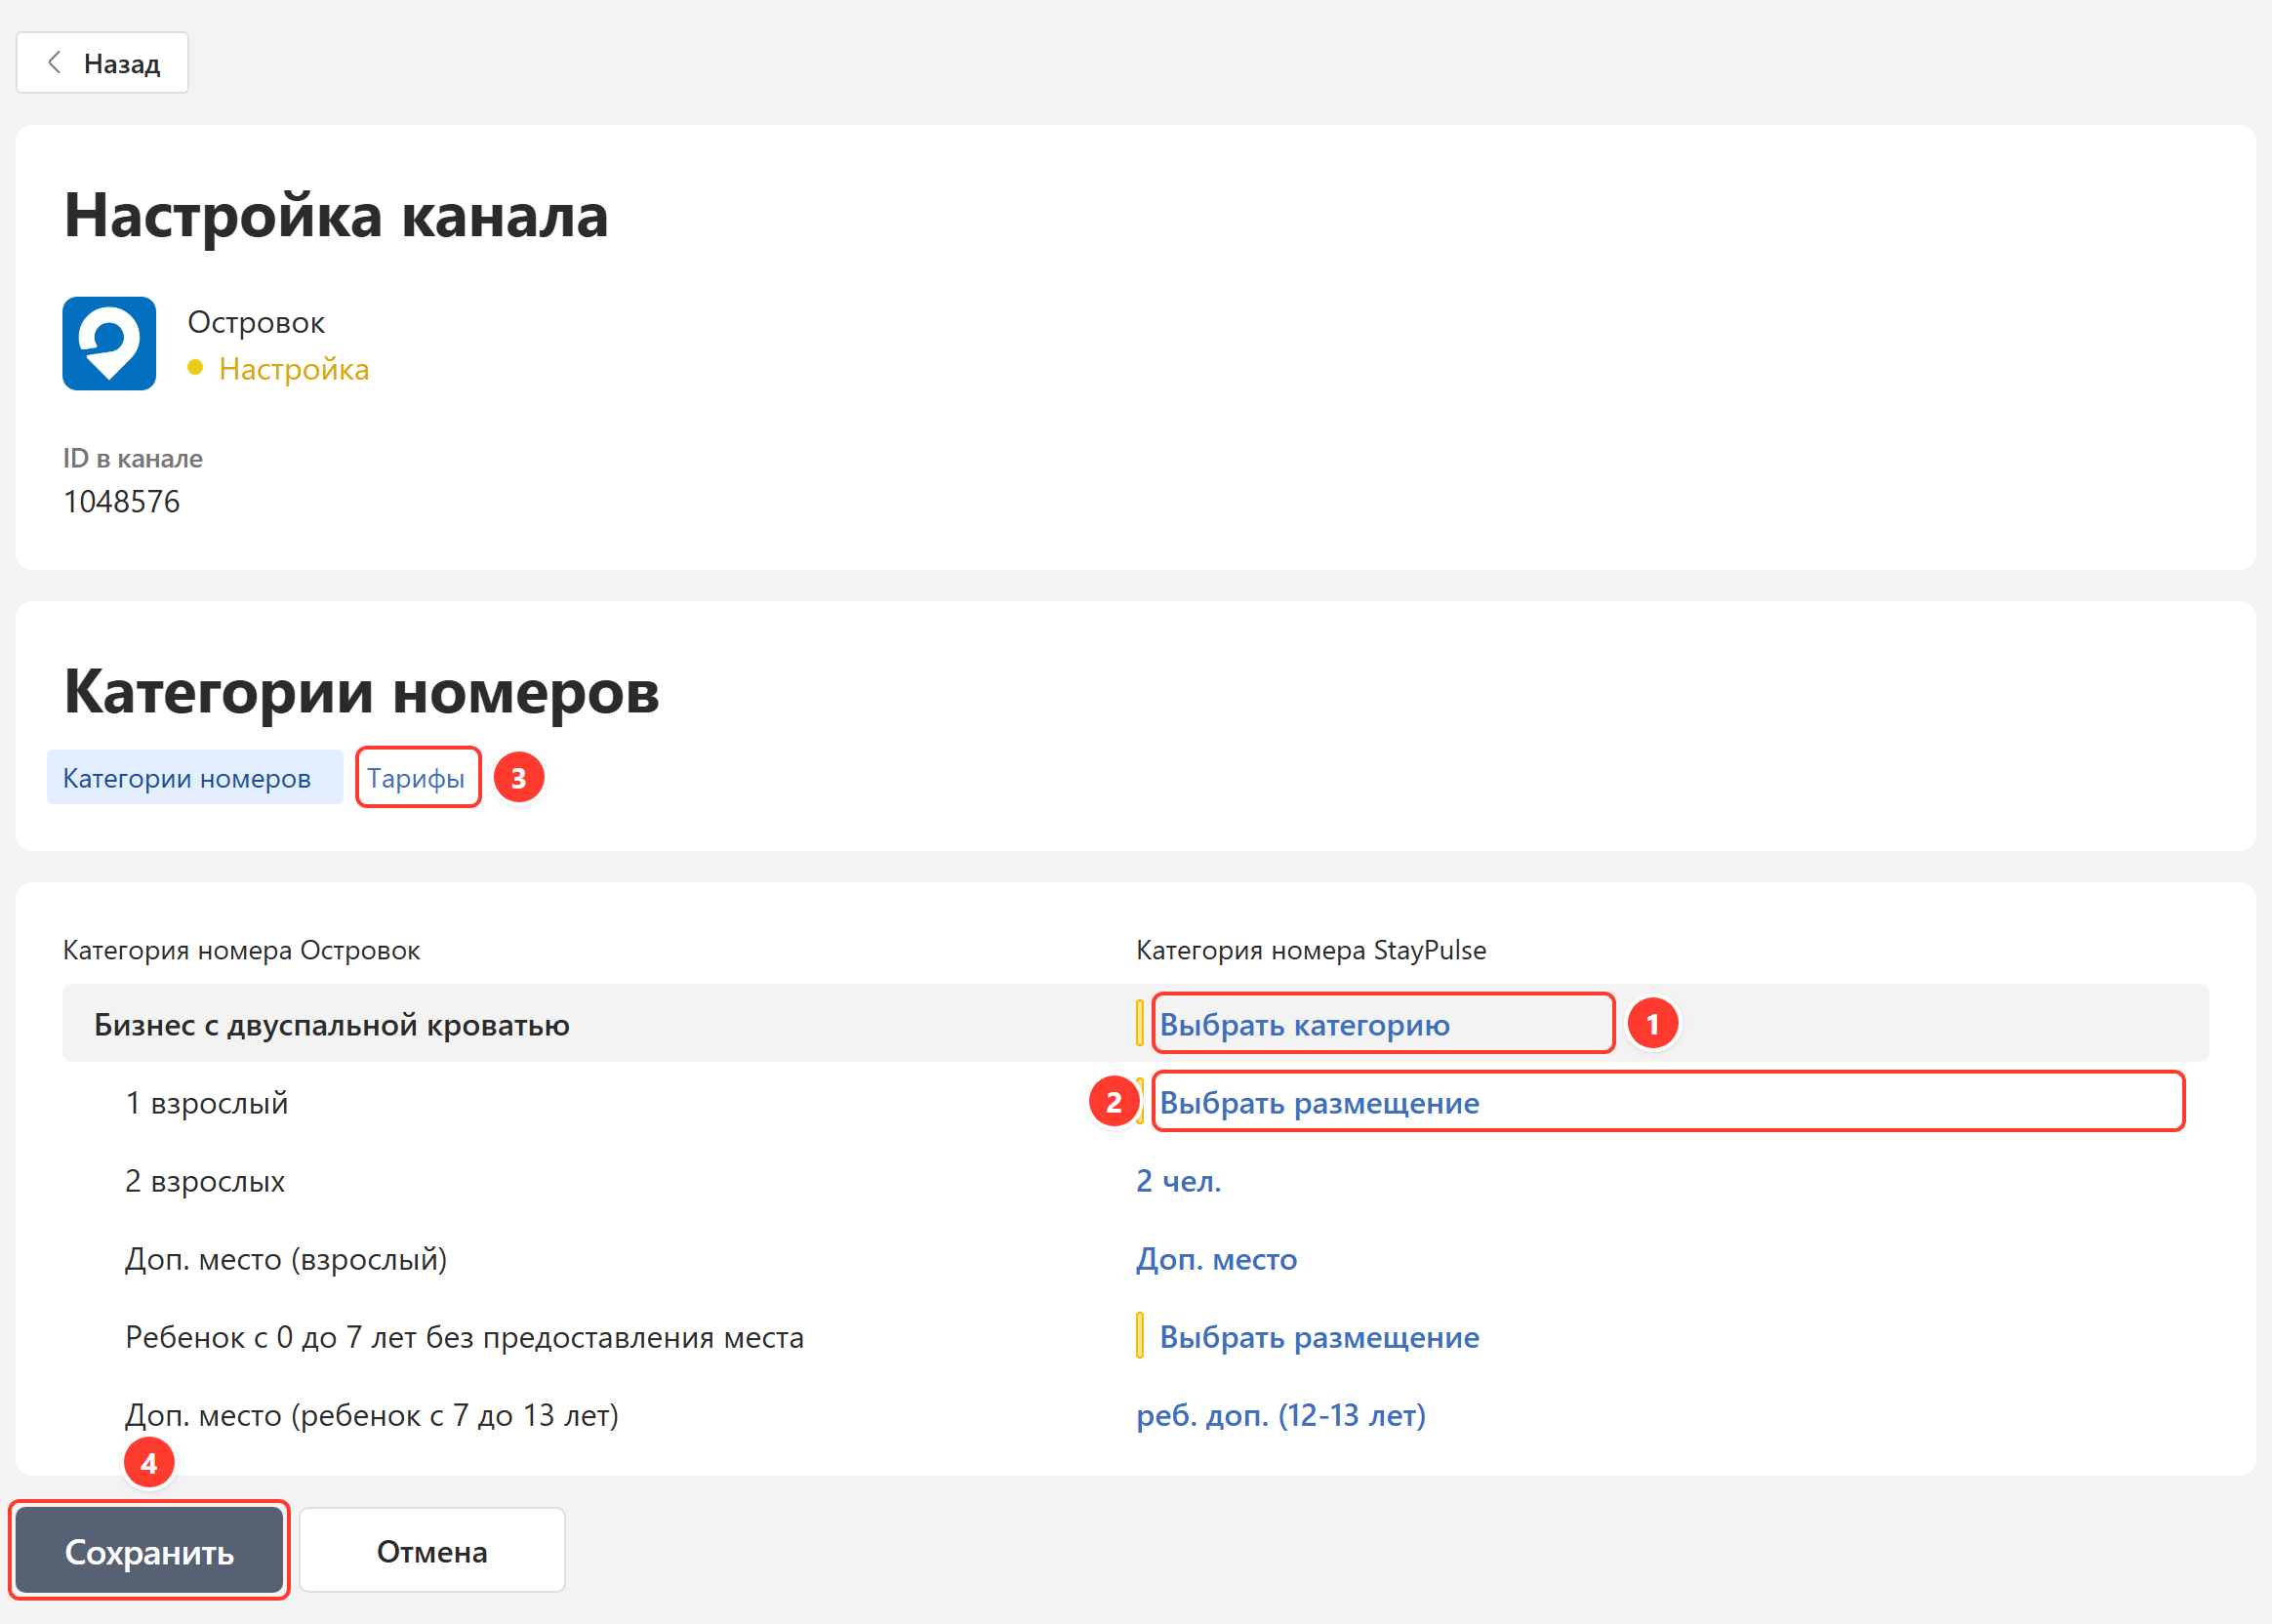
Task: Click the Бизнес с двуспальной кроватью row label
Action: [332, 1024]
